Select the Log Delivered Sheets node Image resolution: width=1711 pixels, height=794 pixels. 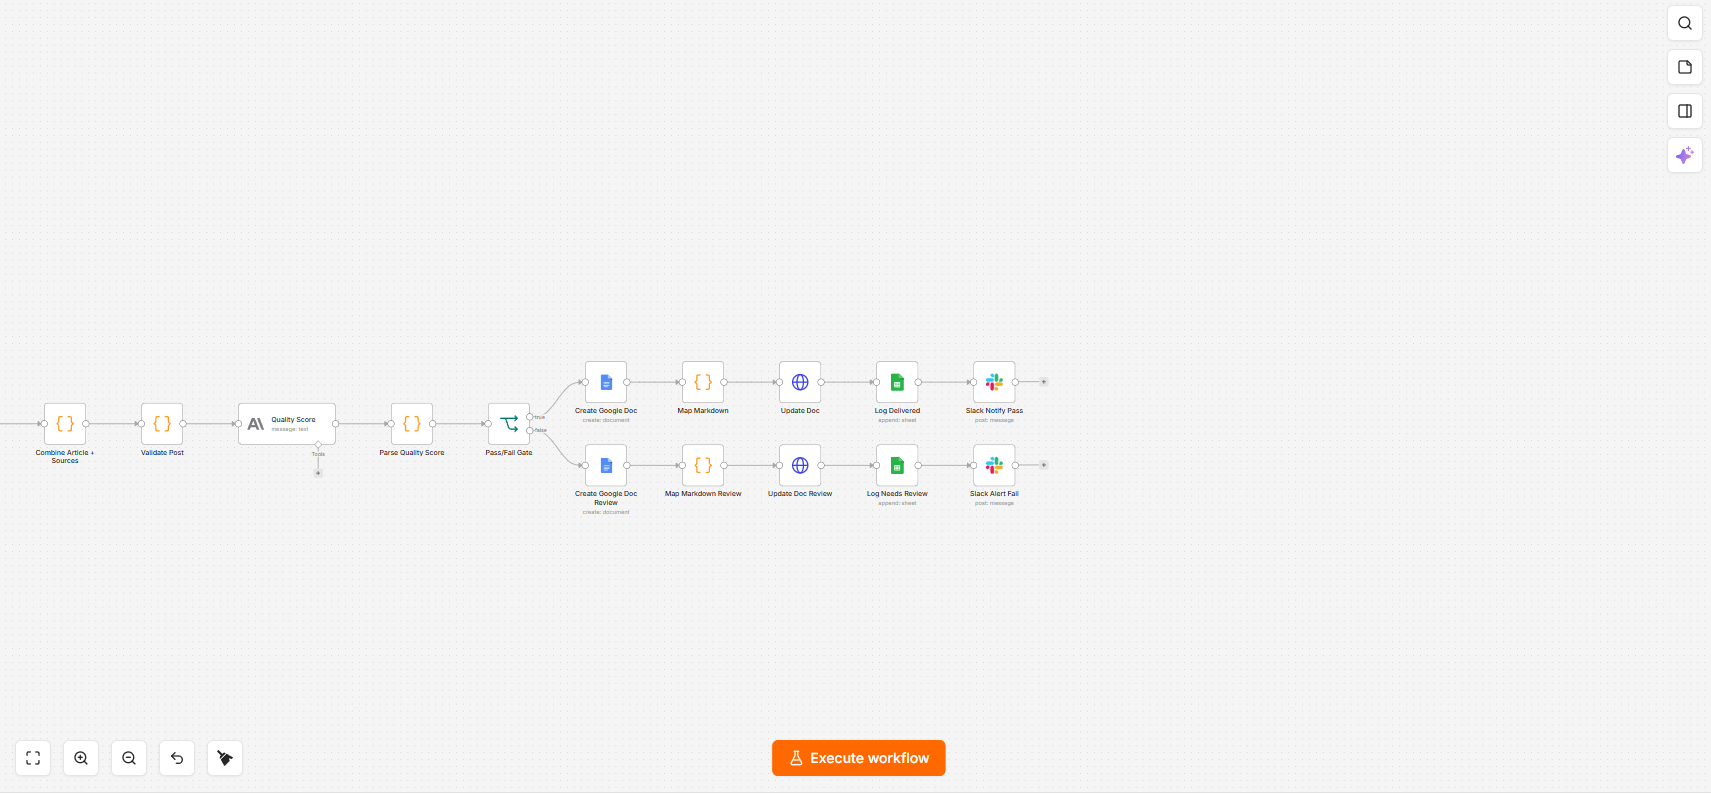tap(897, 382)
